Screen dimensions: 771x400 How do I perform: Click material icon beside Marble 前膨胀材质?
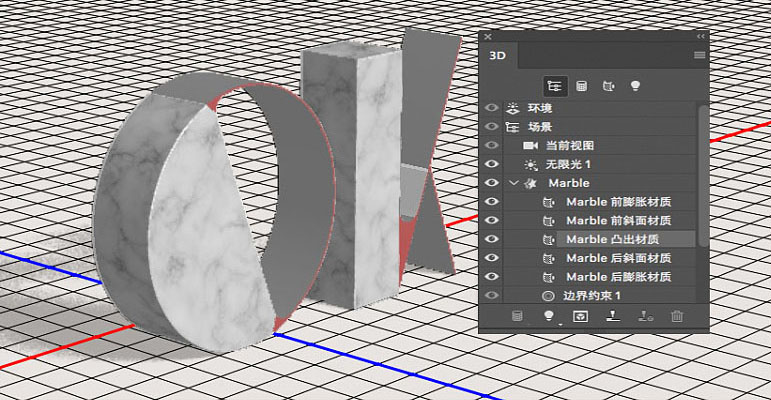pyautogui.click(x=548, y=202)
